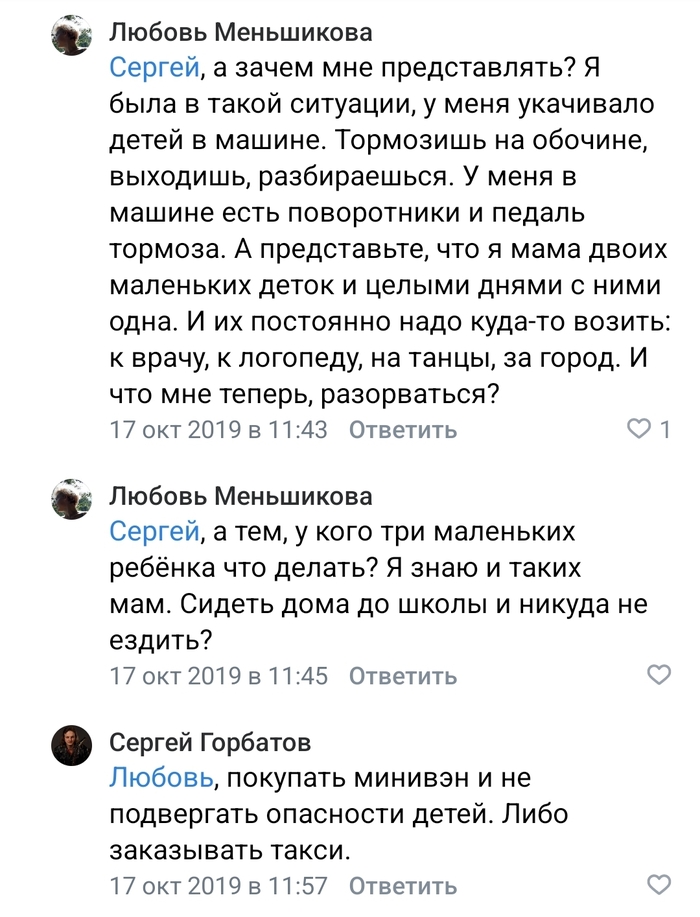Click the Сергей mention before 'а тем, у кого'

[155, 532]
